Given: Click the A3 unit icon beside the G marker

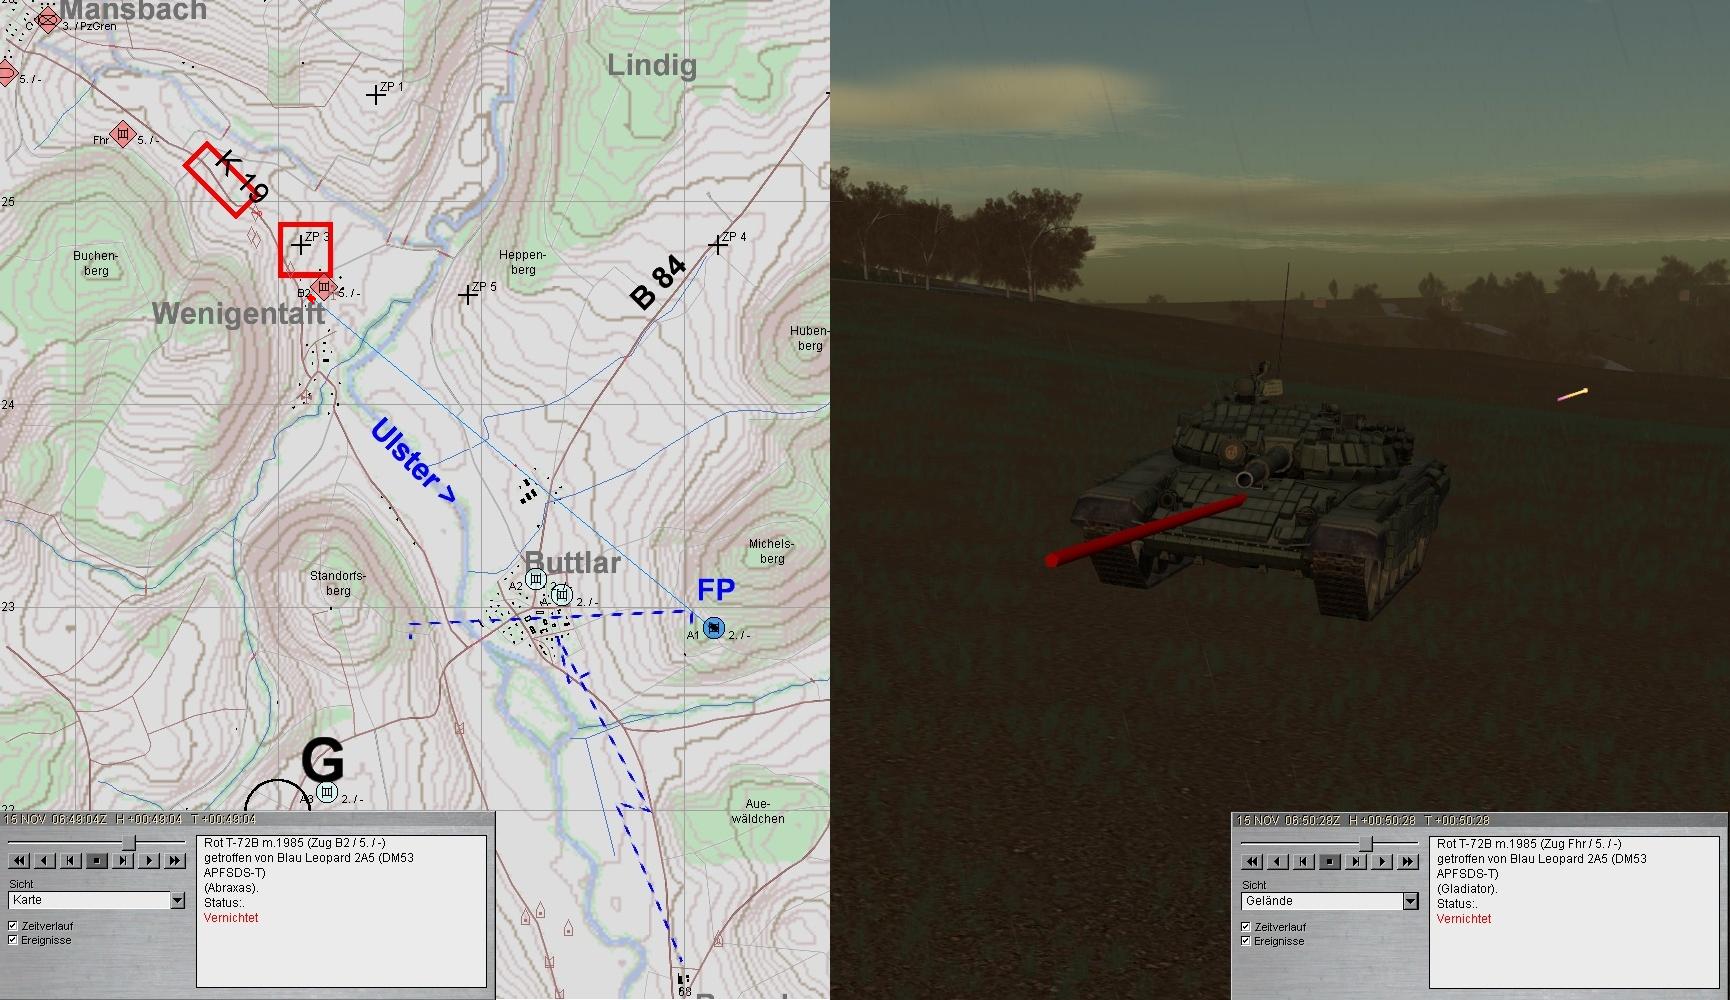Looking at the screenshot, I should tap(326, 793).
